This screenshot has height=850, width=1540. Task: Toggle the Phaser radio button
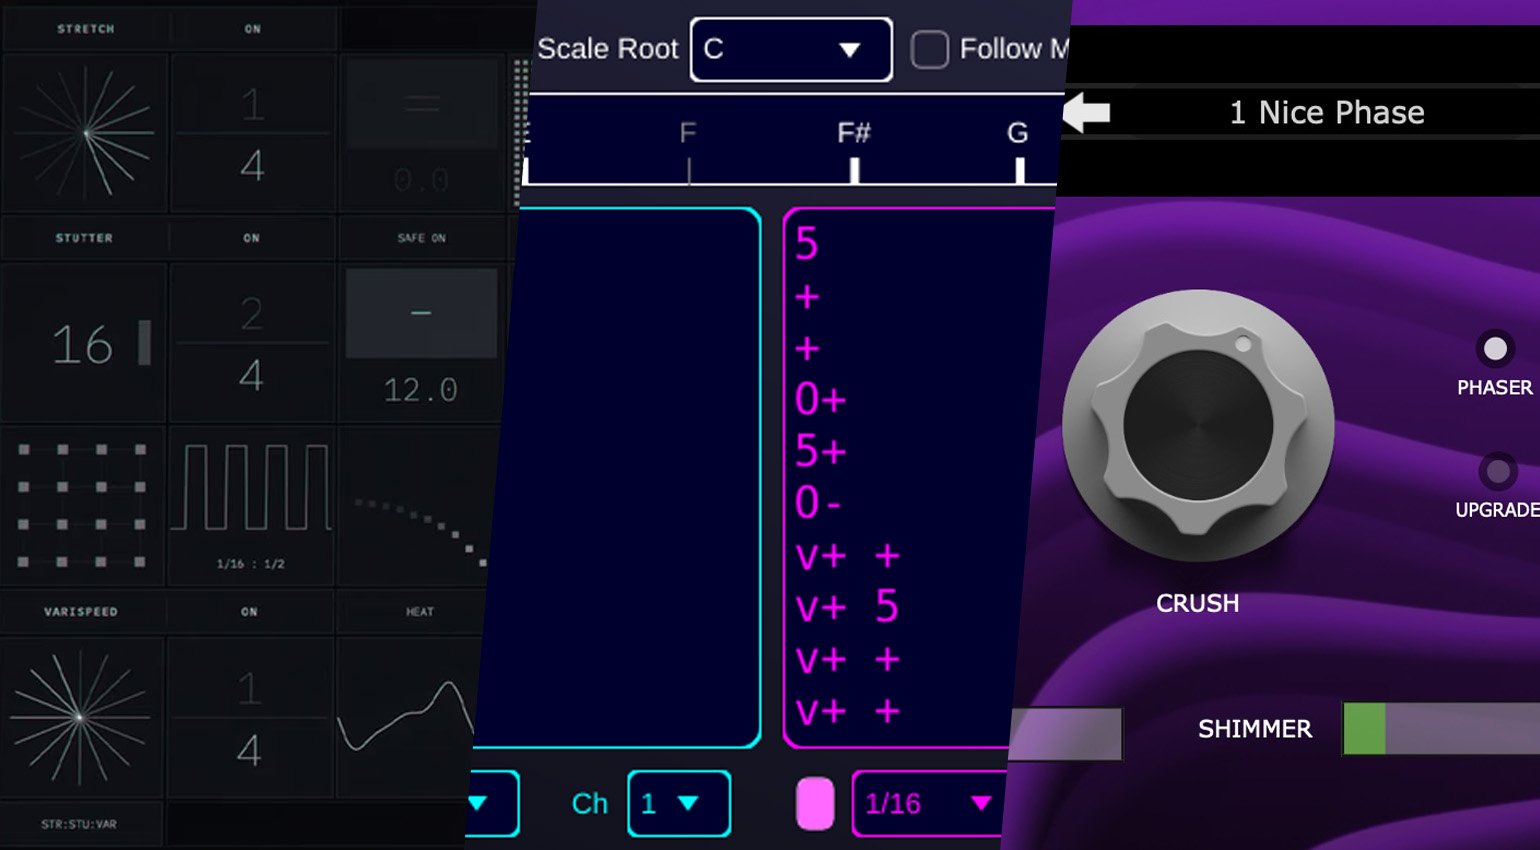pyautogui.click(x=1494, y=349)
